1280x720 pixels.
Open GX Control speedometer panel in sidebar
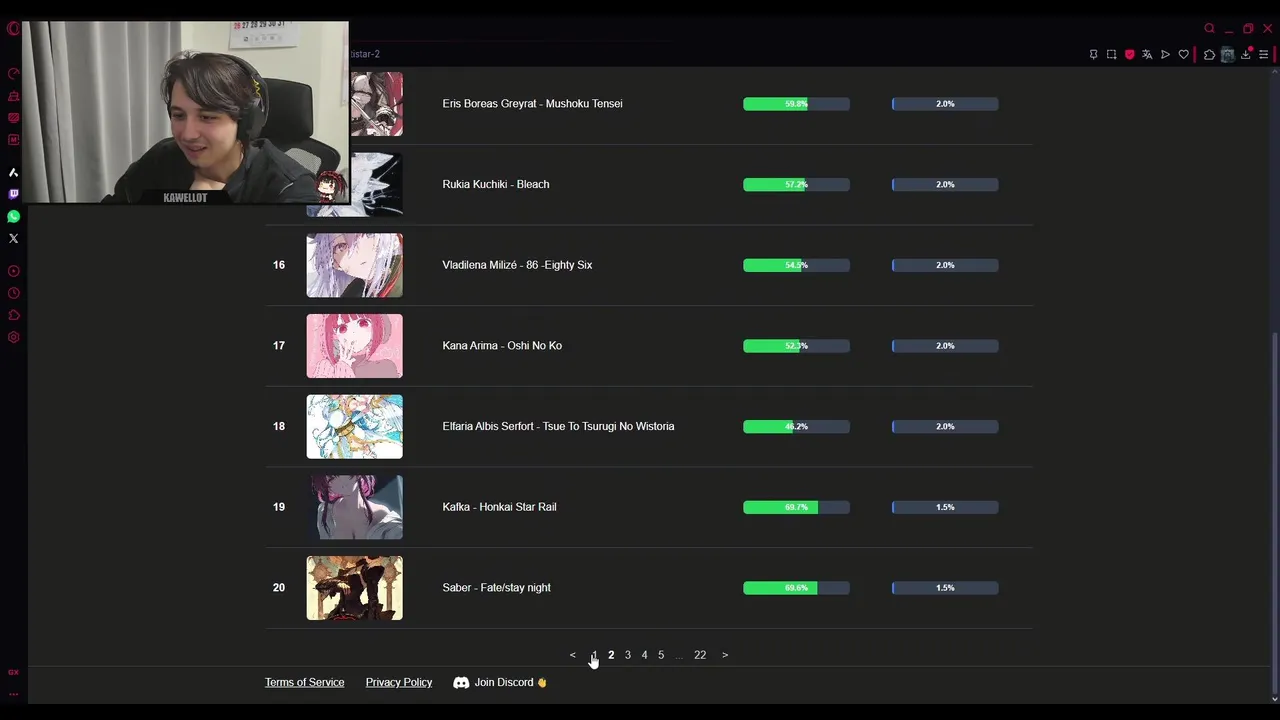point(13,74)
